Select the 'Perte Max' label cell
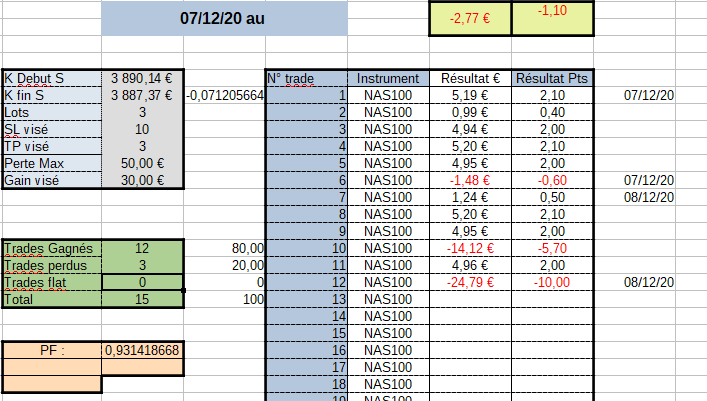This screenshot has width=707, height=401. click(52, 163)
